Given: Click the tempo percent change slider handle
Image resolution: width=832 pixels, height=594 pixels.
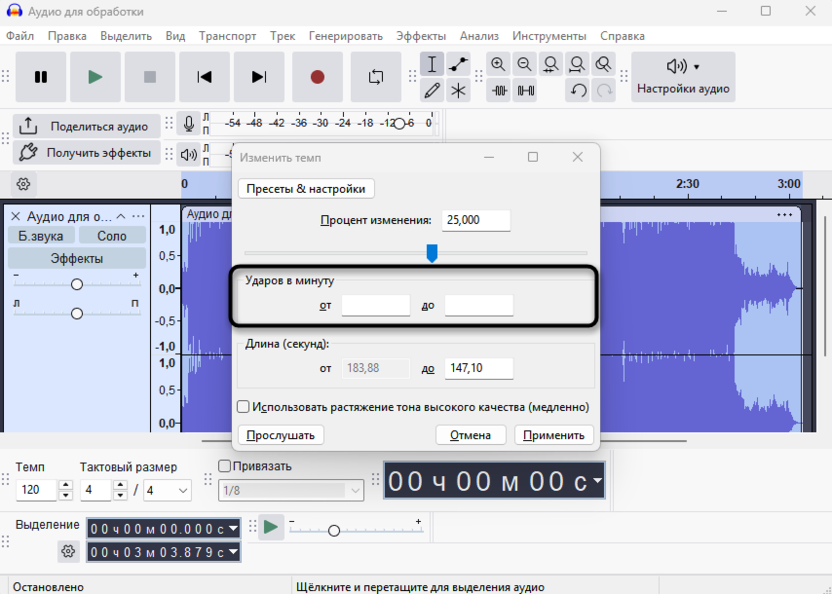Looking at the screenshot, I should [432, 253].
